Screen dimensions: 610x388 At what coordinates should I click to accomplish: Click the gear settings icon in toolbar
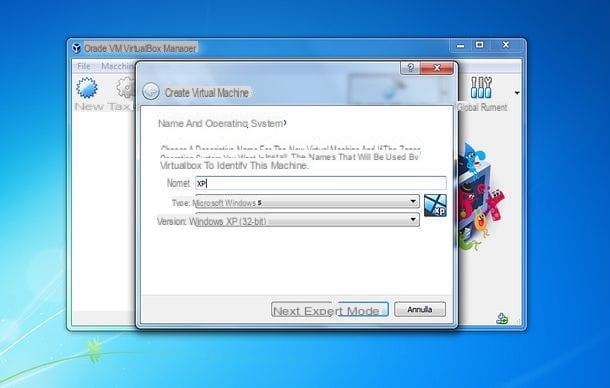[126, 88]
